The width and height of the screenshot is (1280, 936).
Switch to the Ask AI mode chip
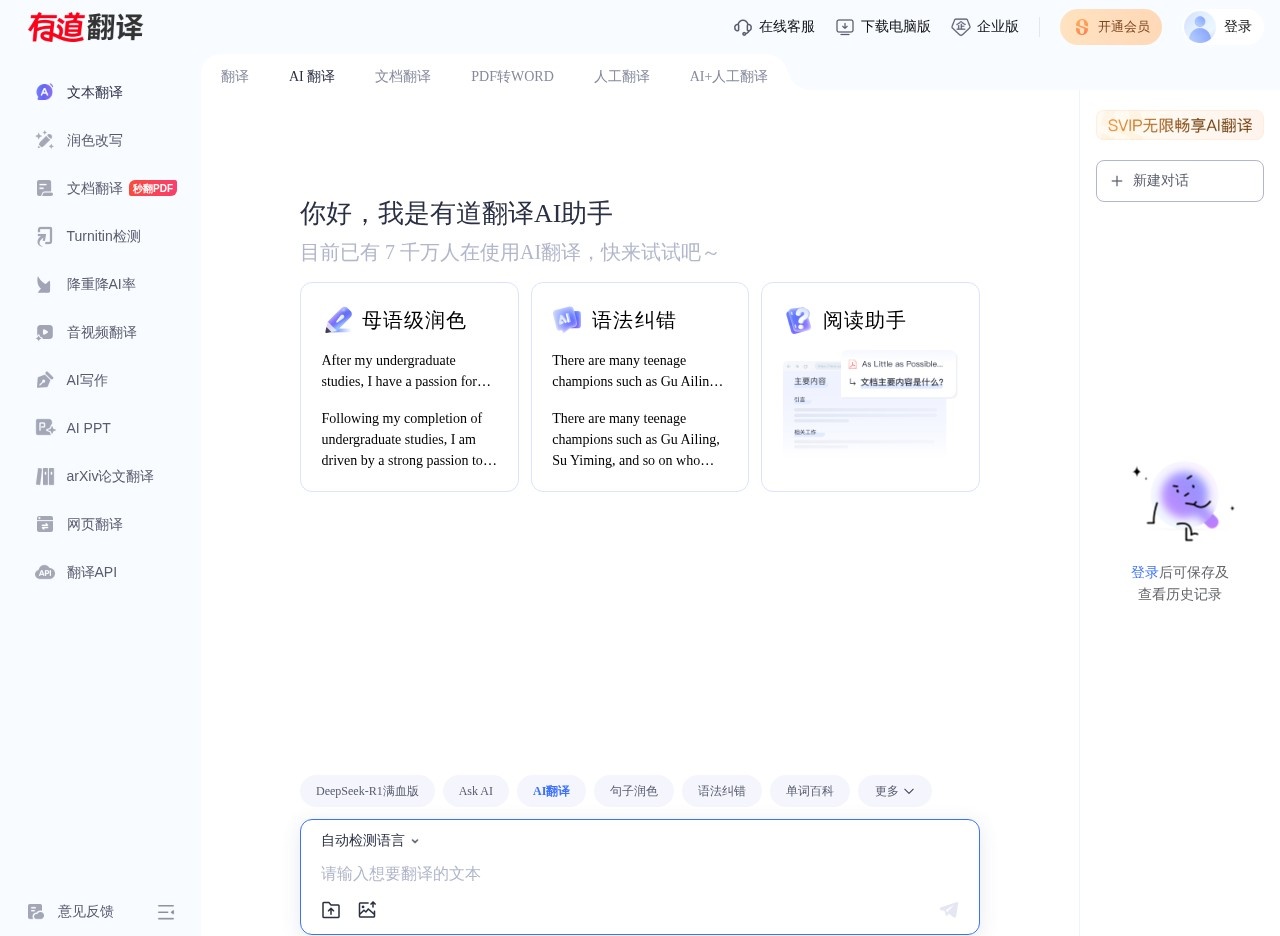click(x=475, y=791)
